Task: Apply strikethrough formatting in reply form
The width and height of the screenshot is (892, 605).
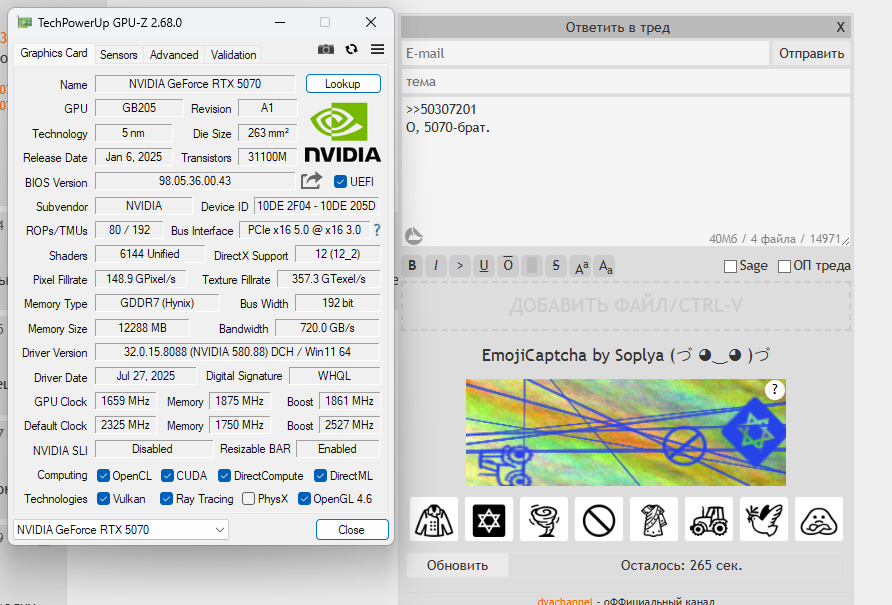Action: click(556, 266)
